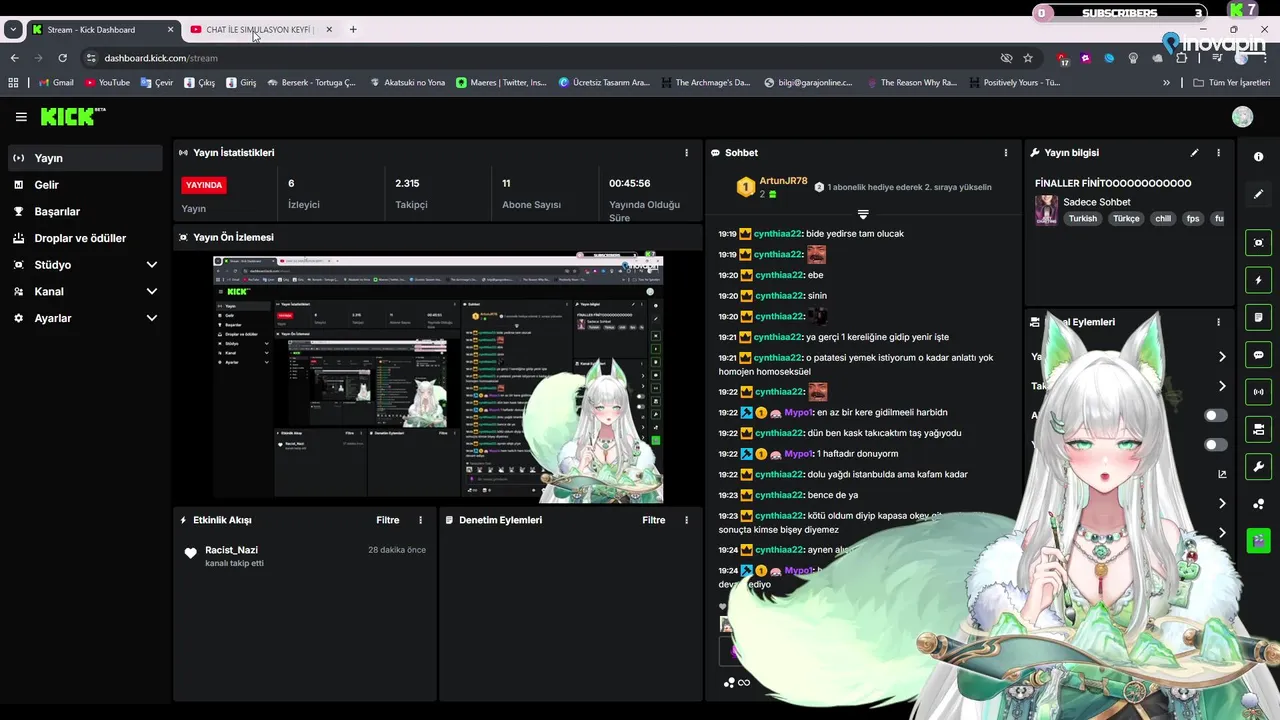Click Sadece Sohbet category thumbnail
This screenshot has height=720, width=1280.
1047,210
